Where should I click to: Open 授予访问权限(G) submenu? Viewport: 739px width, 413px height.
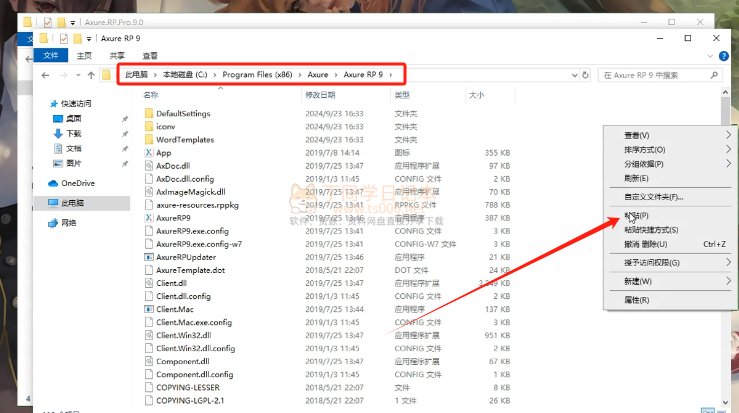[671, 262]
